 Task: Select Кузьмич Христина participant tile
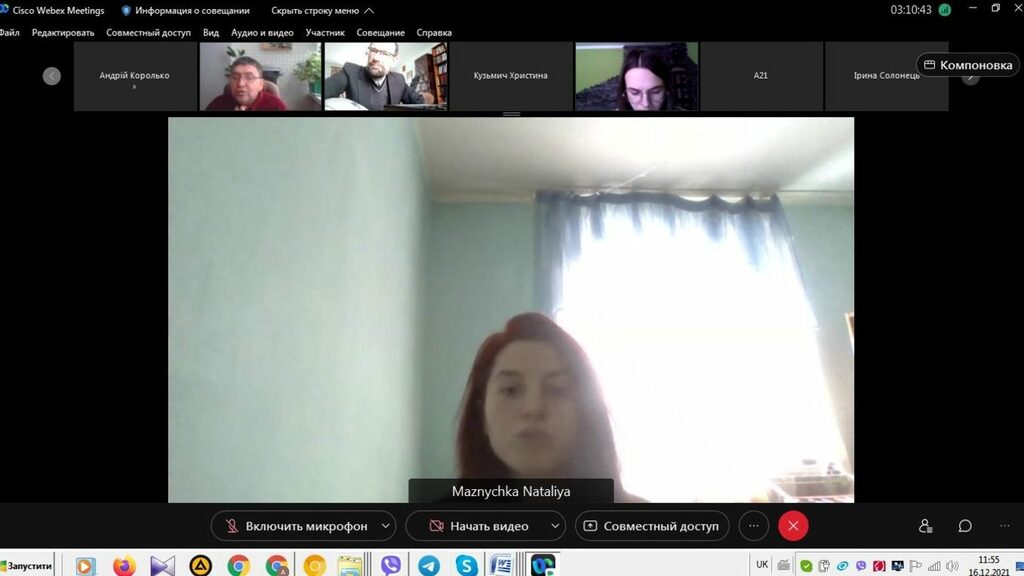point(511,76)
